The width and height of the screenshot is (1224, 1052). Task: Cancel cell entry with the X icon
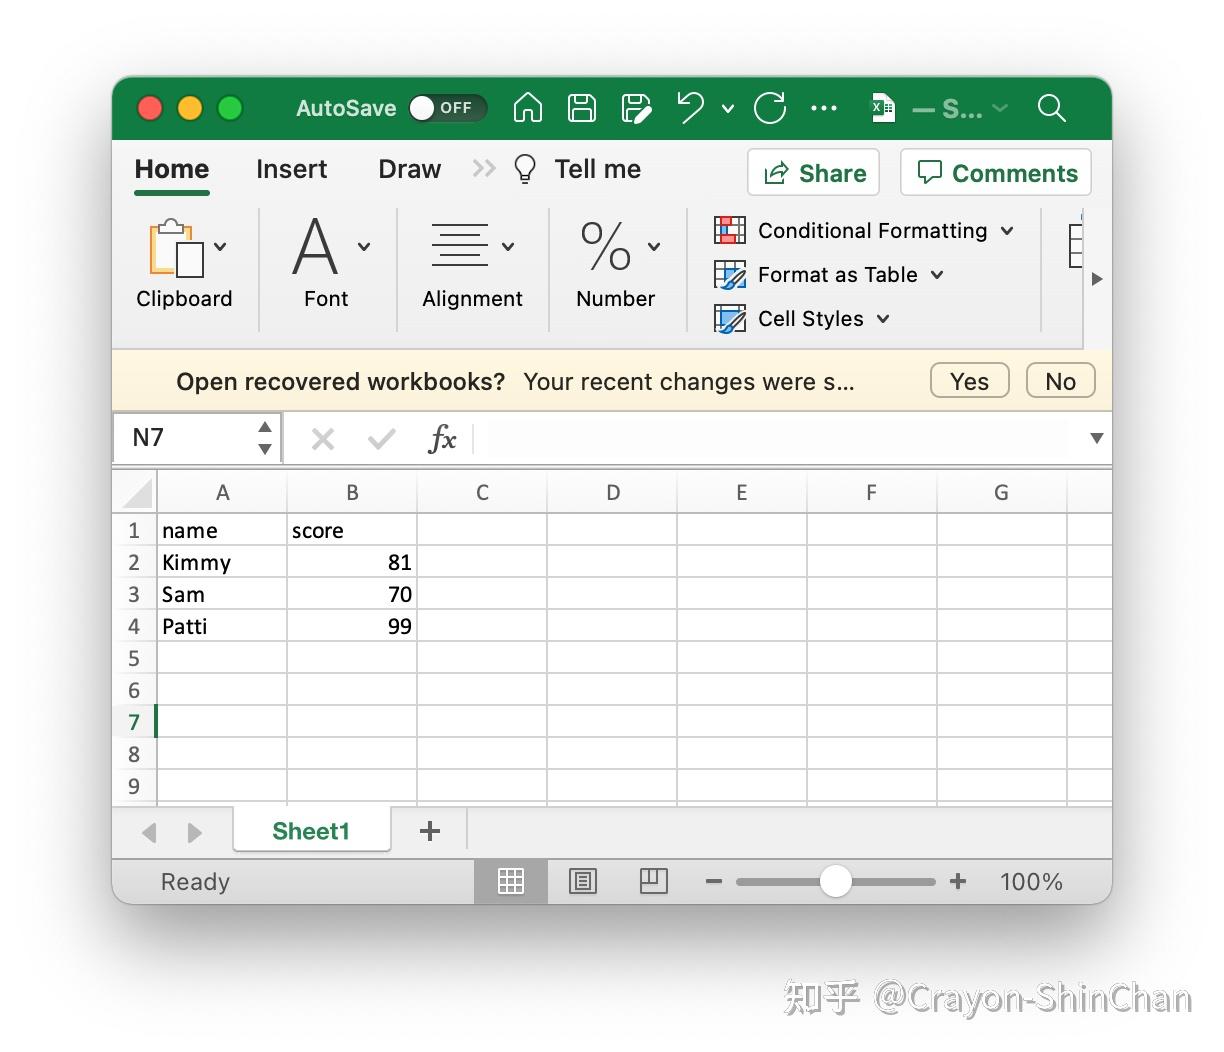[x=322, y=438]
